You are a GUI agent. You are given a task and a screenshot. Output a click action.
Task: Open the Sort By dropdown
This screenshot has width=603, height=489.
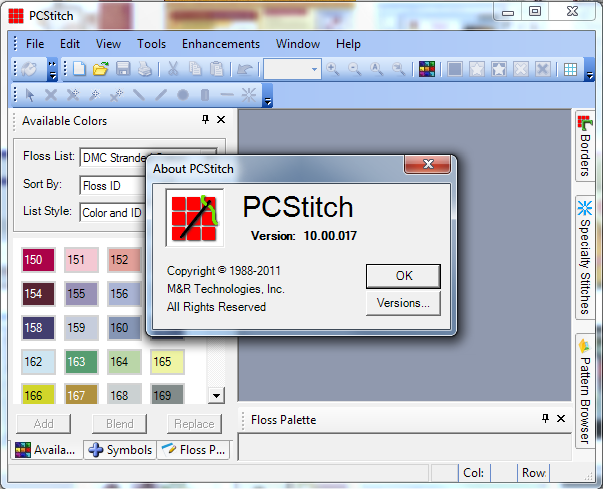(x=113, y=185)
